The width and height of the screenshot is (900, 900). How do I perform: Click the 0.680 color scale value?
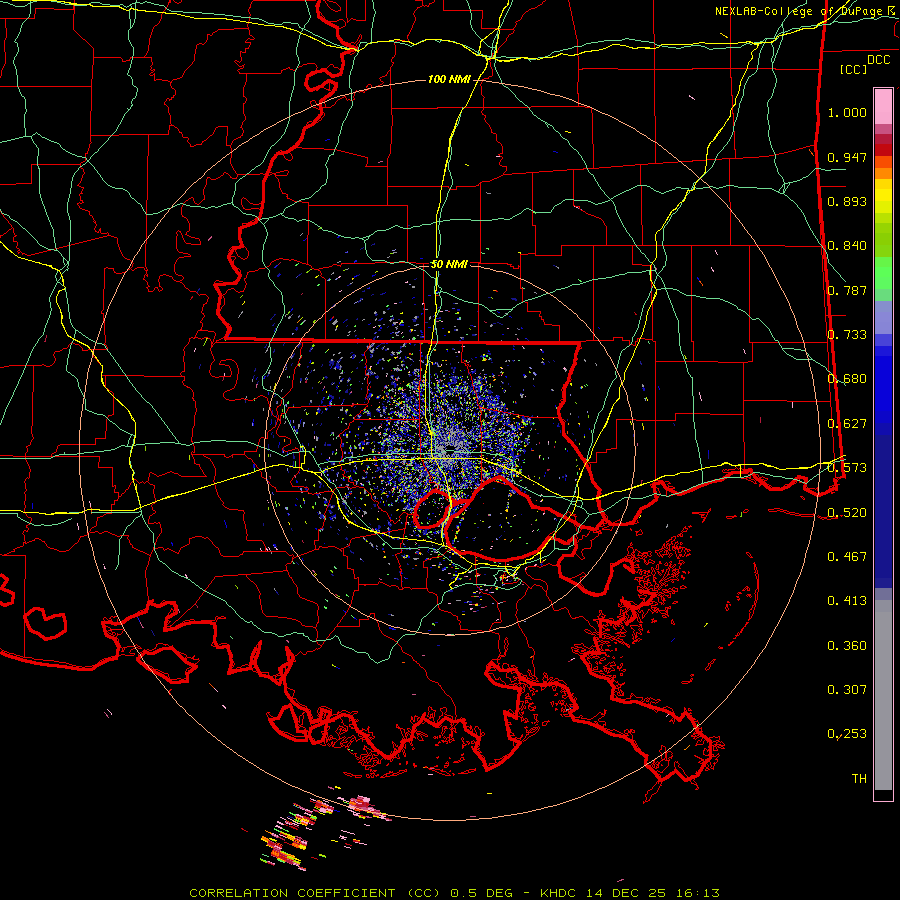[847, 379]
